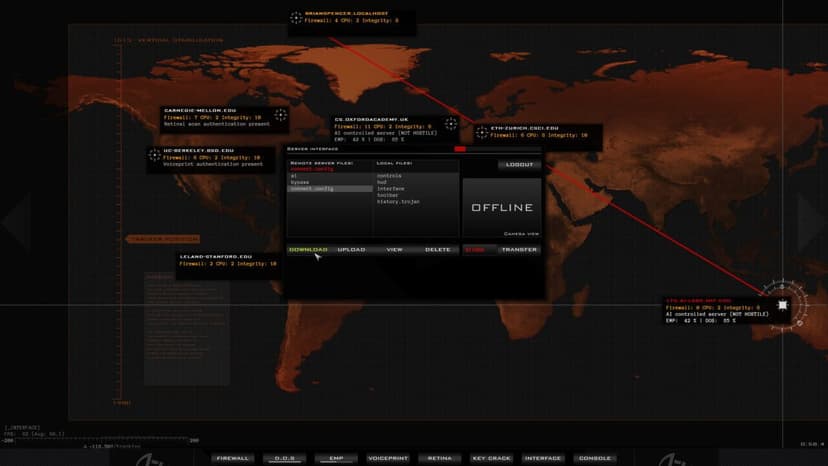Screen dimensions: 828x466
Task: Select local file 'controls'
Action: pos(389,175)
